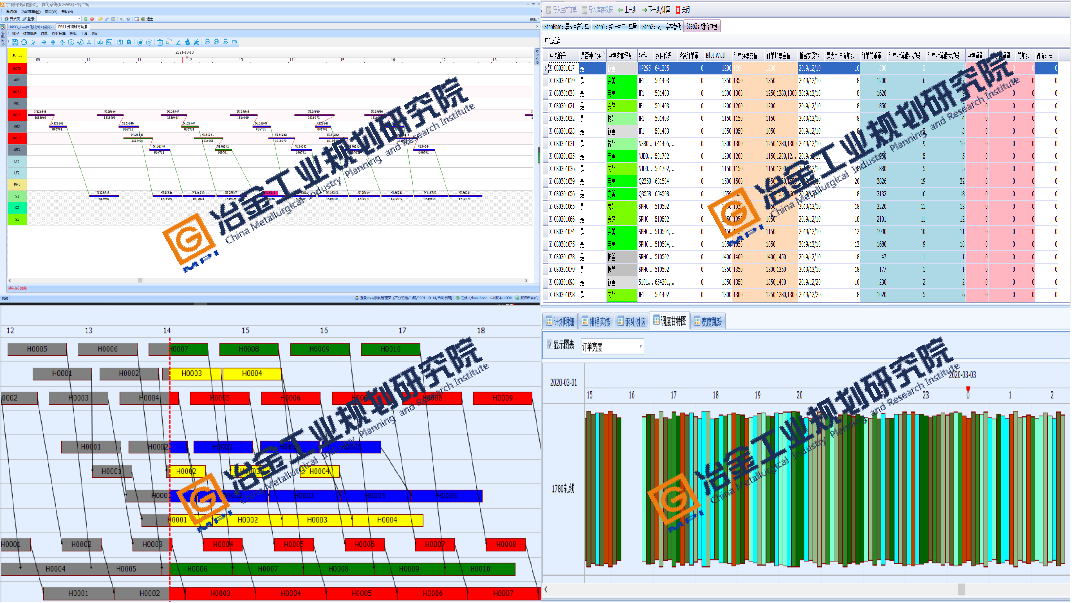Switch to the first tab above the order table

point(567,26)
